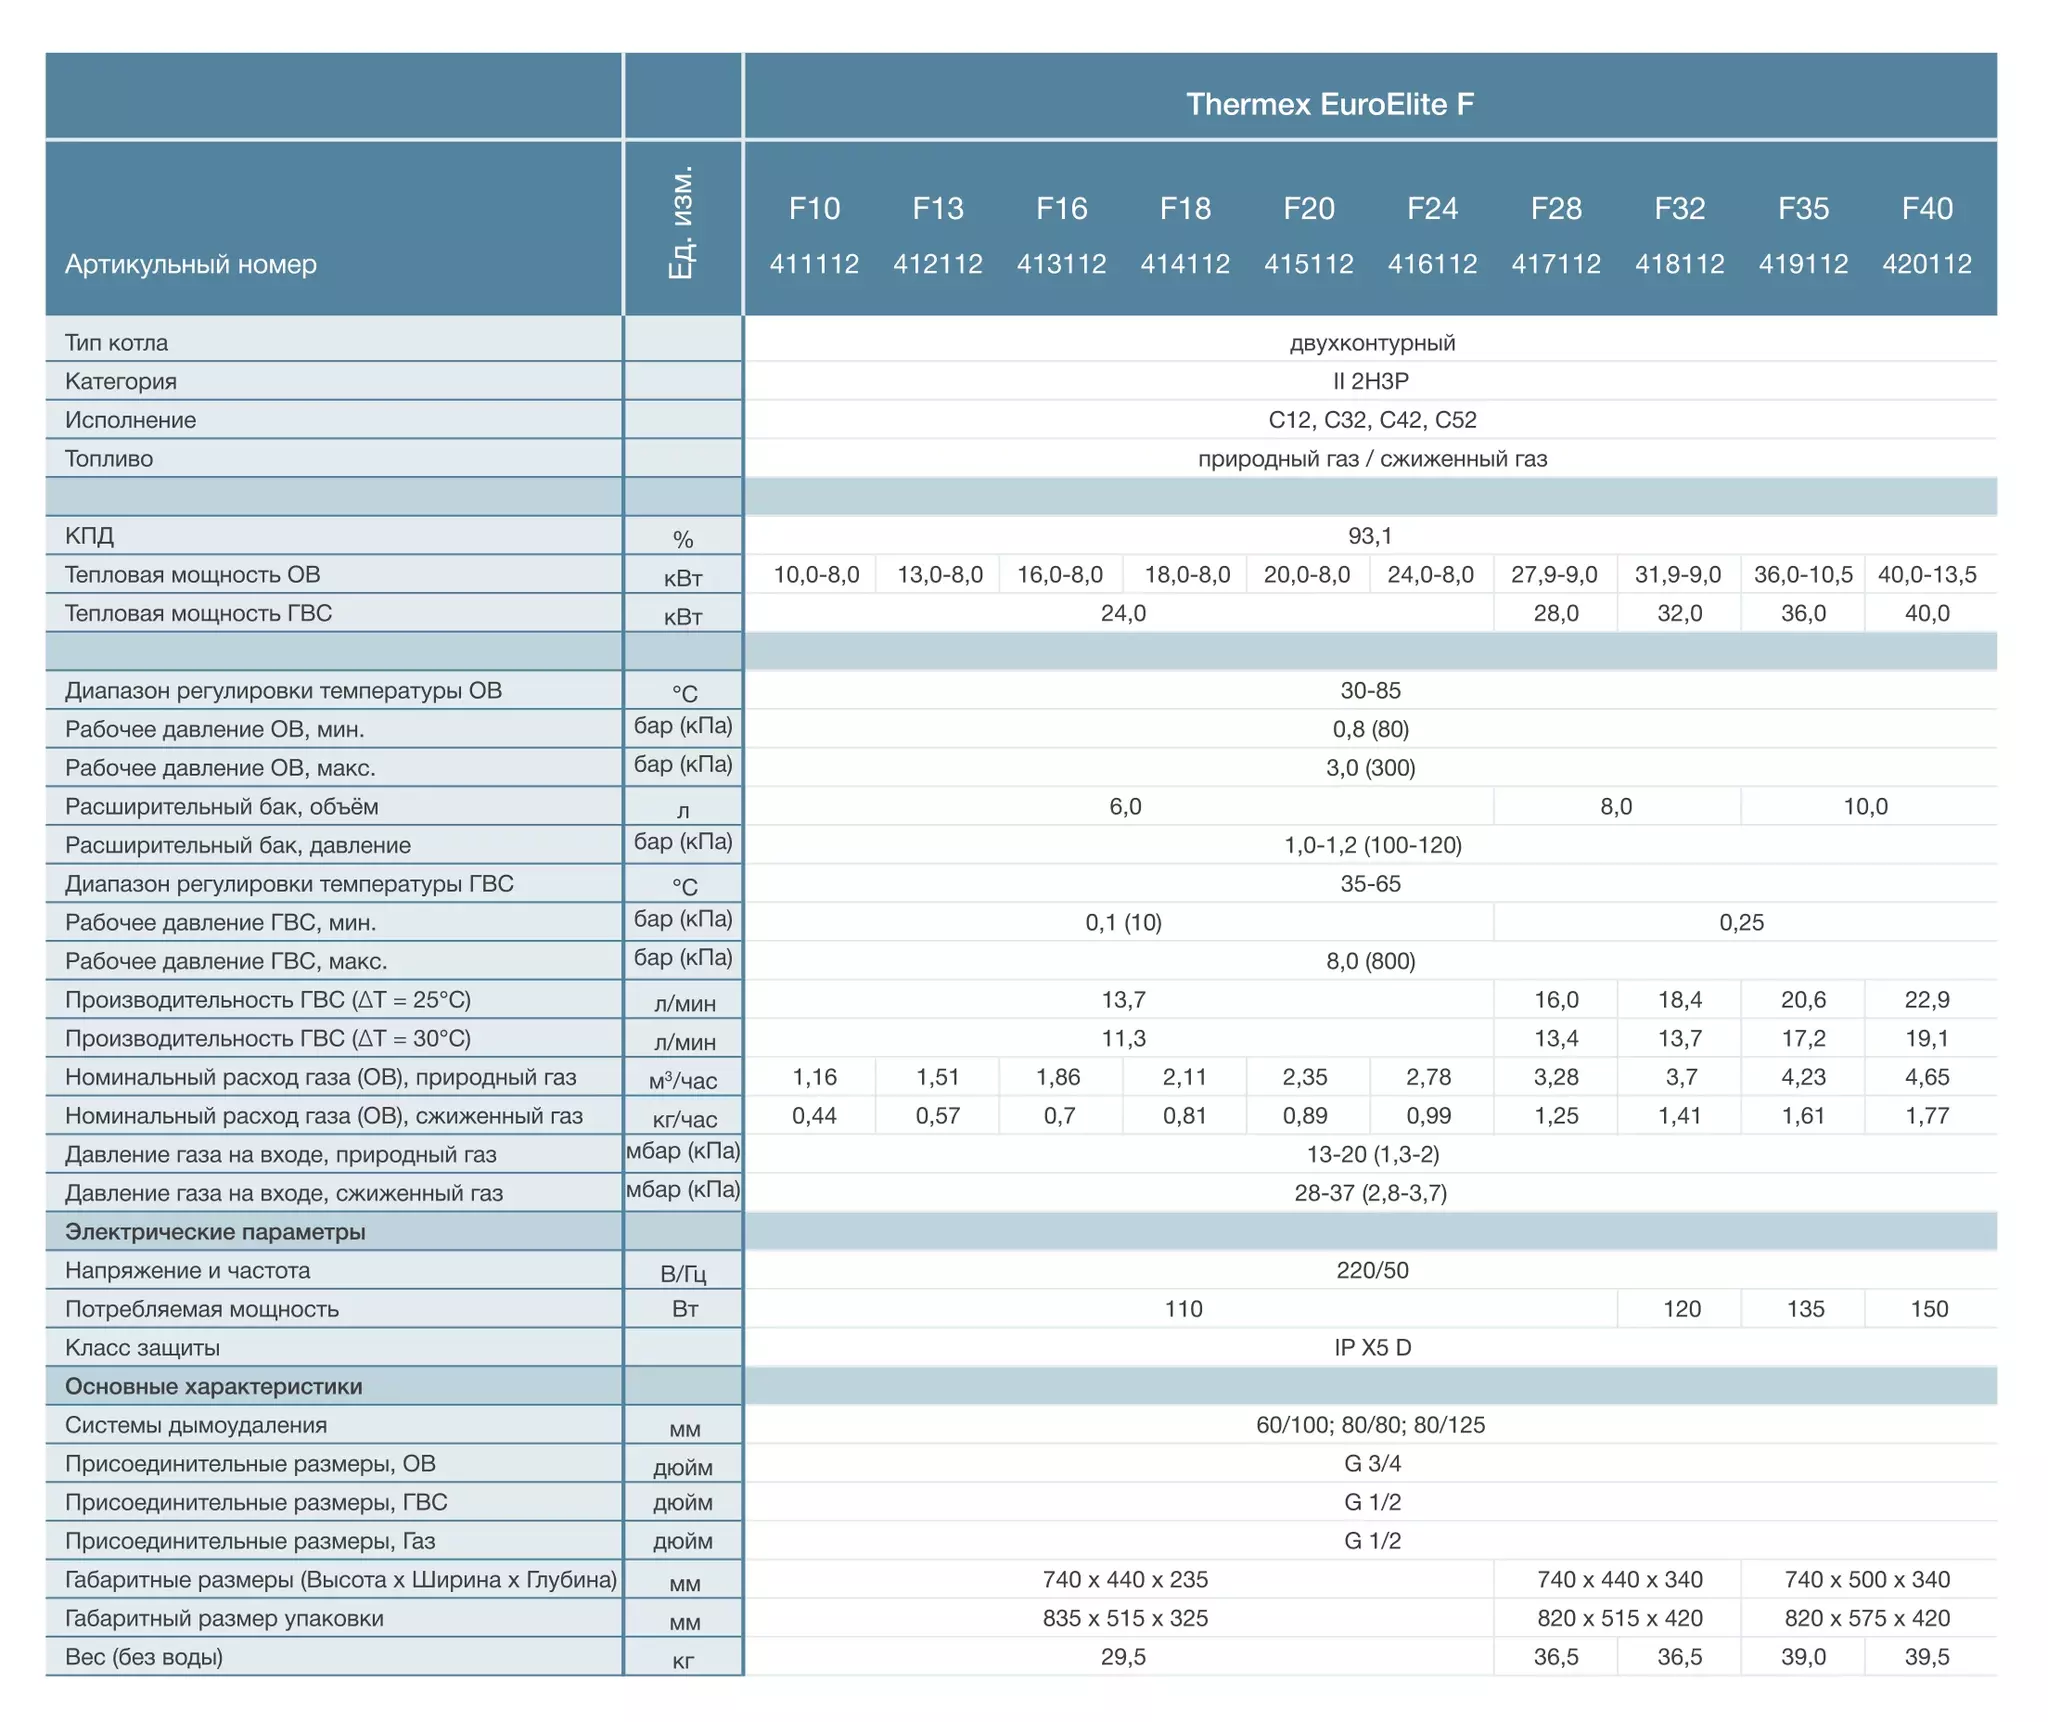
Task: Click the IP X5 D protection class value
Action: (x=1372, y=1348)
